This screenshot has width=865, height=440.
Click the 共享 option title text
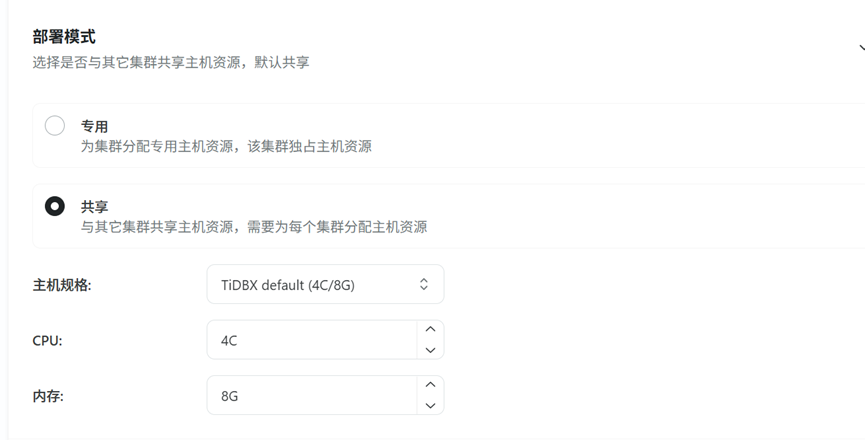(x=94, y=207)
